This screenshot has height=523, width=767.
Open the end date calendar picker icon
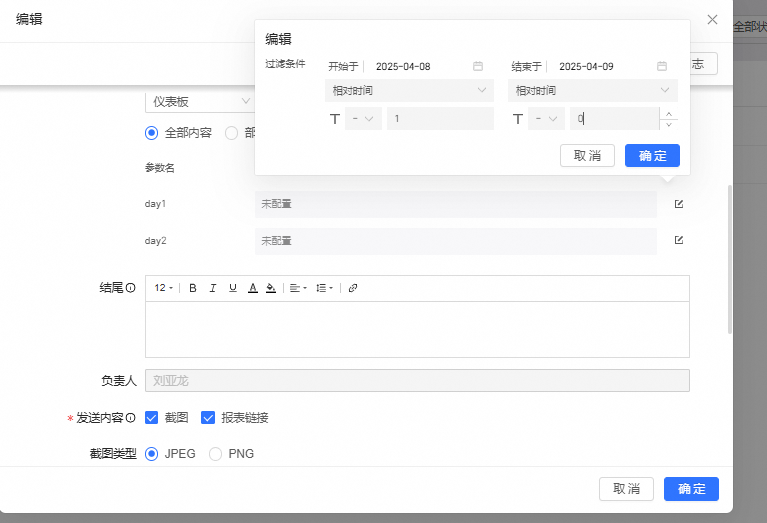[661, 66]
